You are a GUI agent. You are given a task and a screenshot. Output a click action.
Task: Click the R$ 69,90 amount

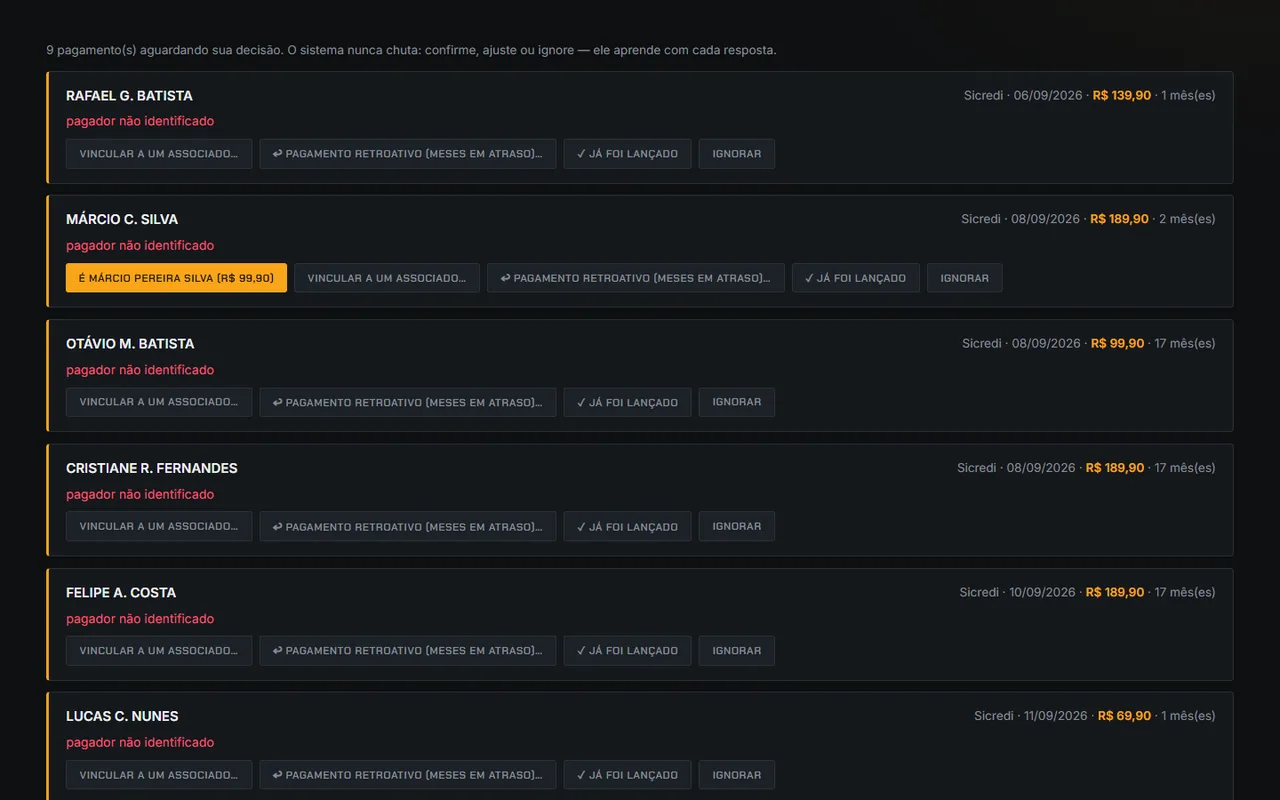[x=1124, y=716]
